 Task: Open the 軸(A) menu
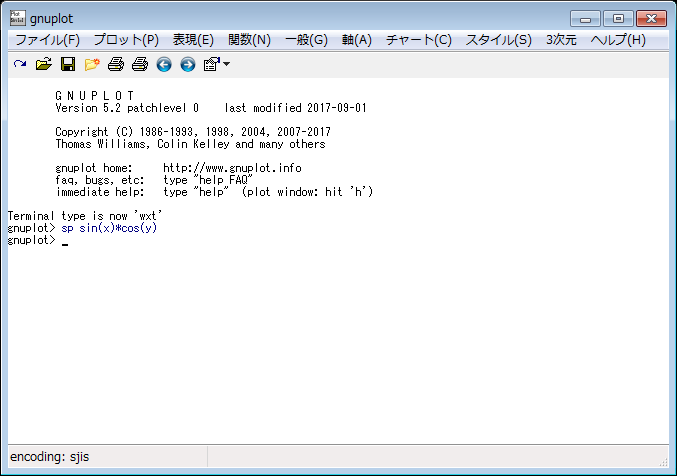[356, 40]
